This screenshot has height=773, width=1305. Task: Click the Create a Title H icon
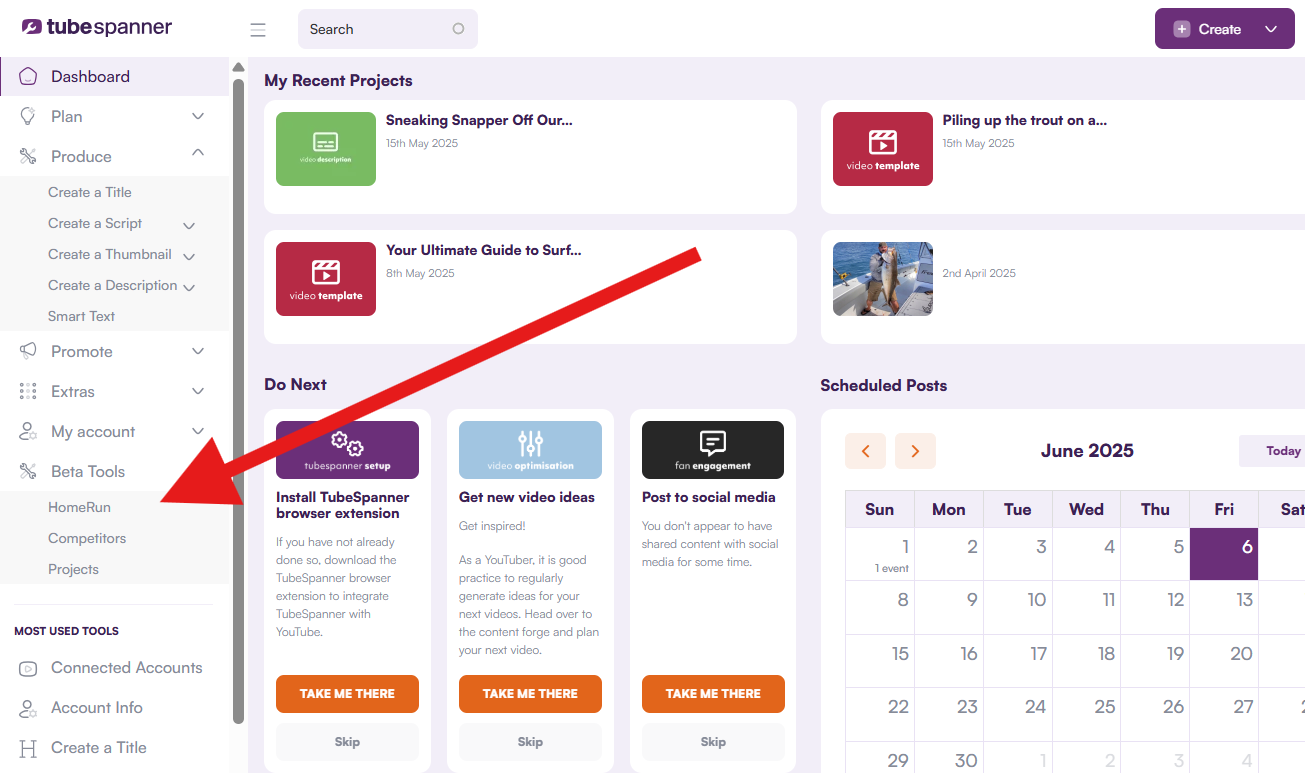tap(28, 748)
